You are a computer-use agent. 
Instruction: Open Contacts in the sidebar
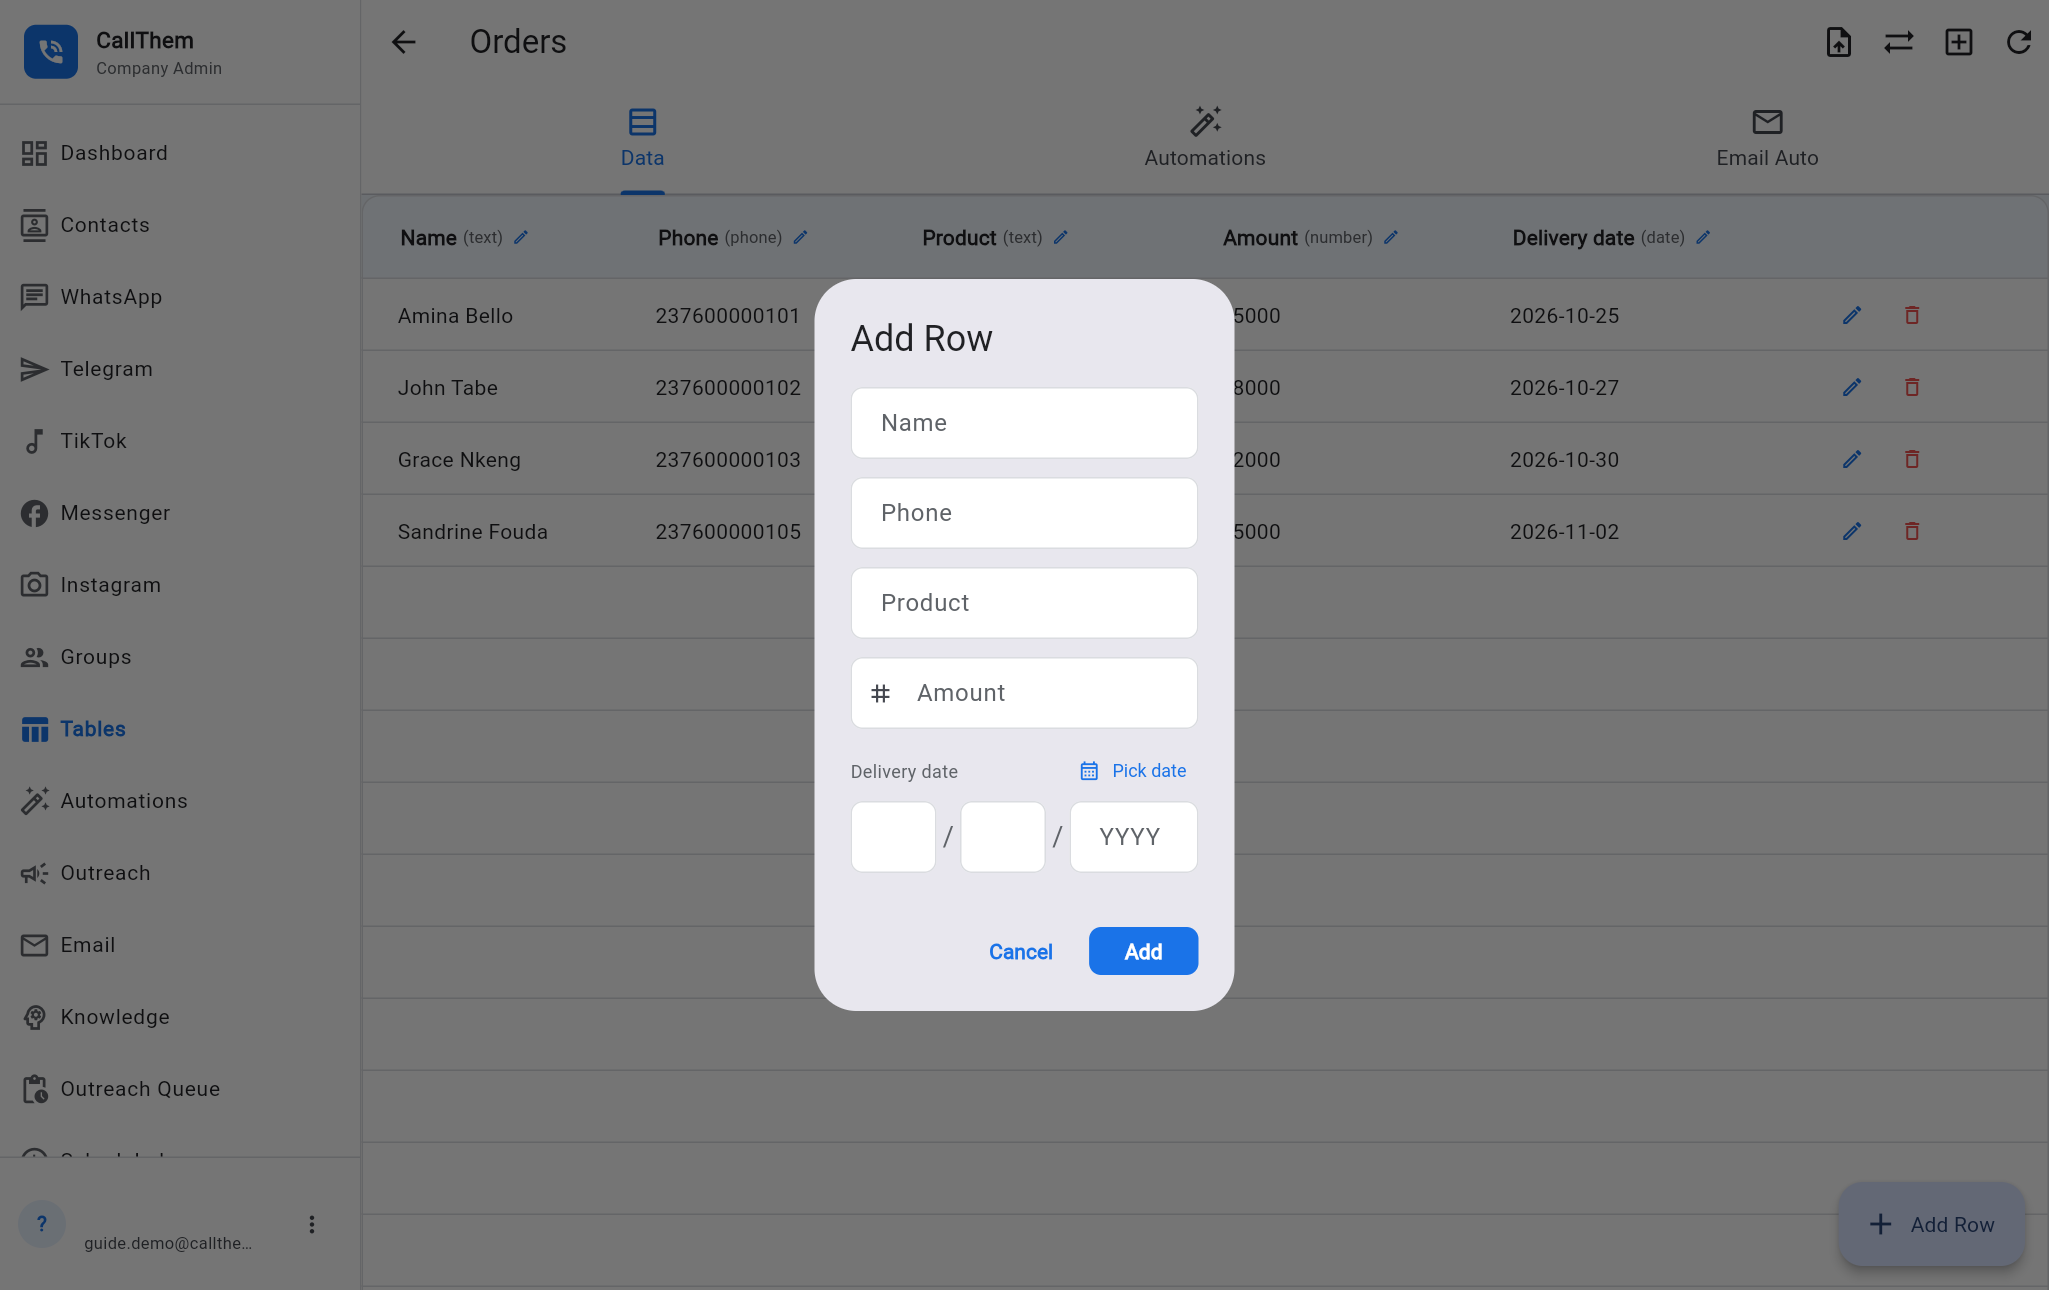pyautogui.click(x=180, y=225)
